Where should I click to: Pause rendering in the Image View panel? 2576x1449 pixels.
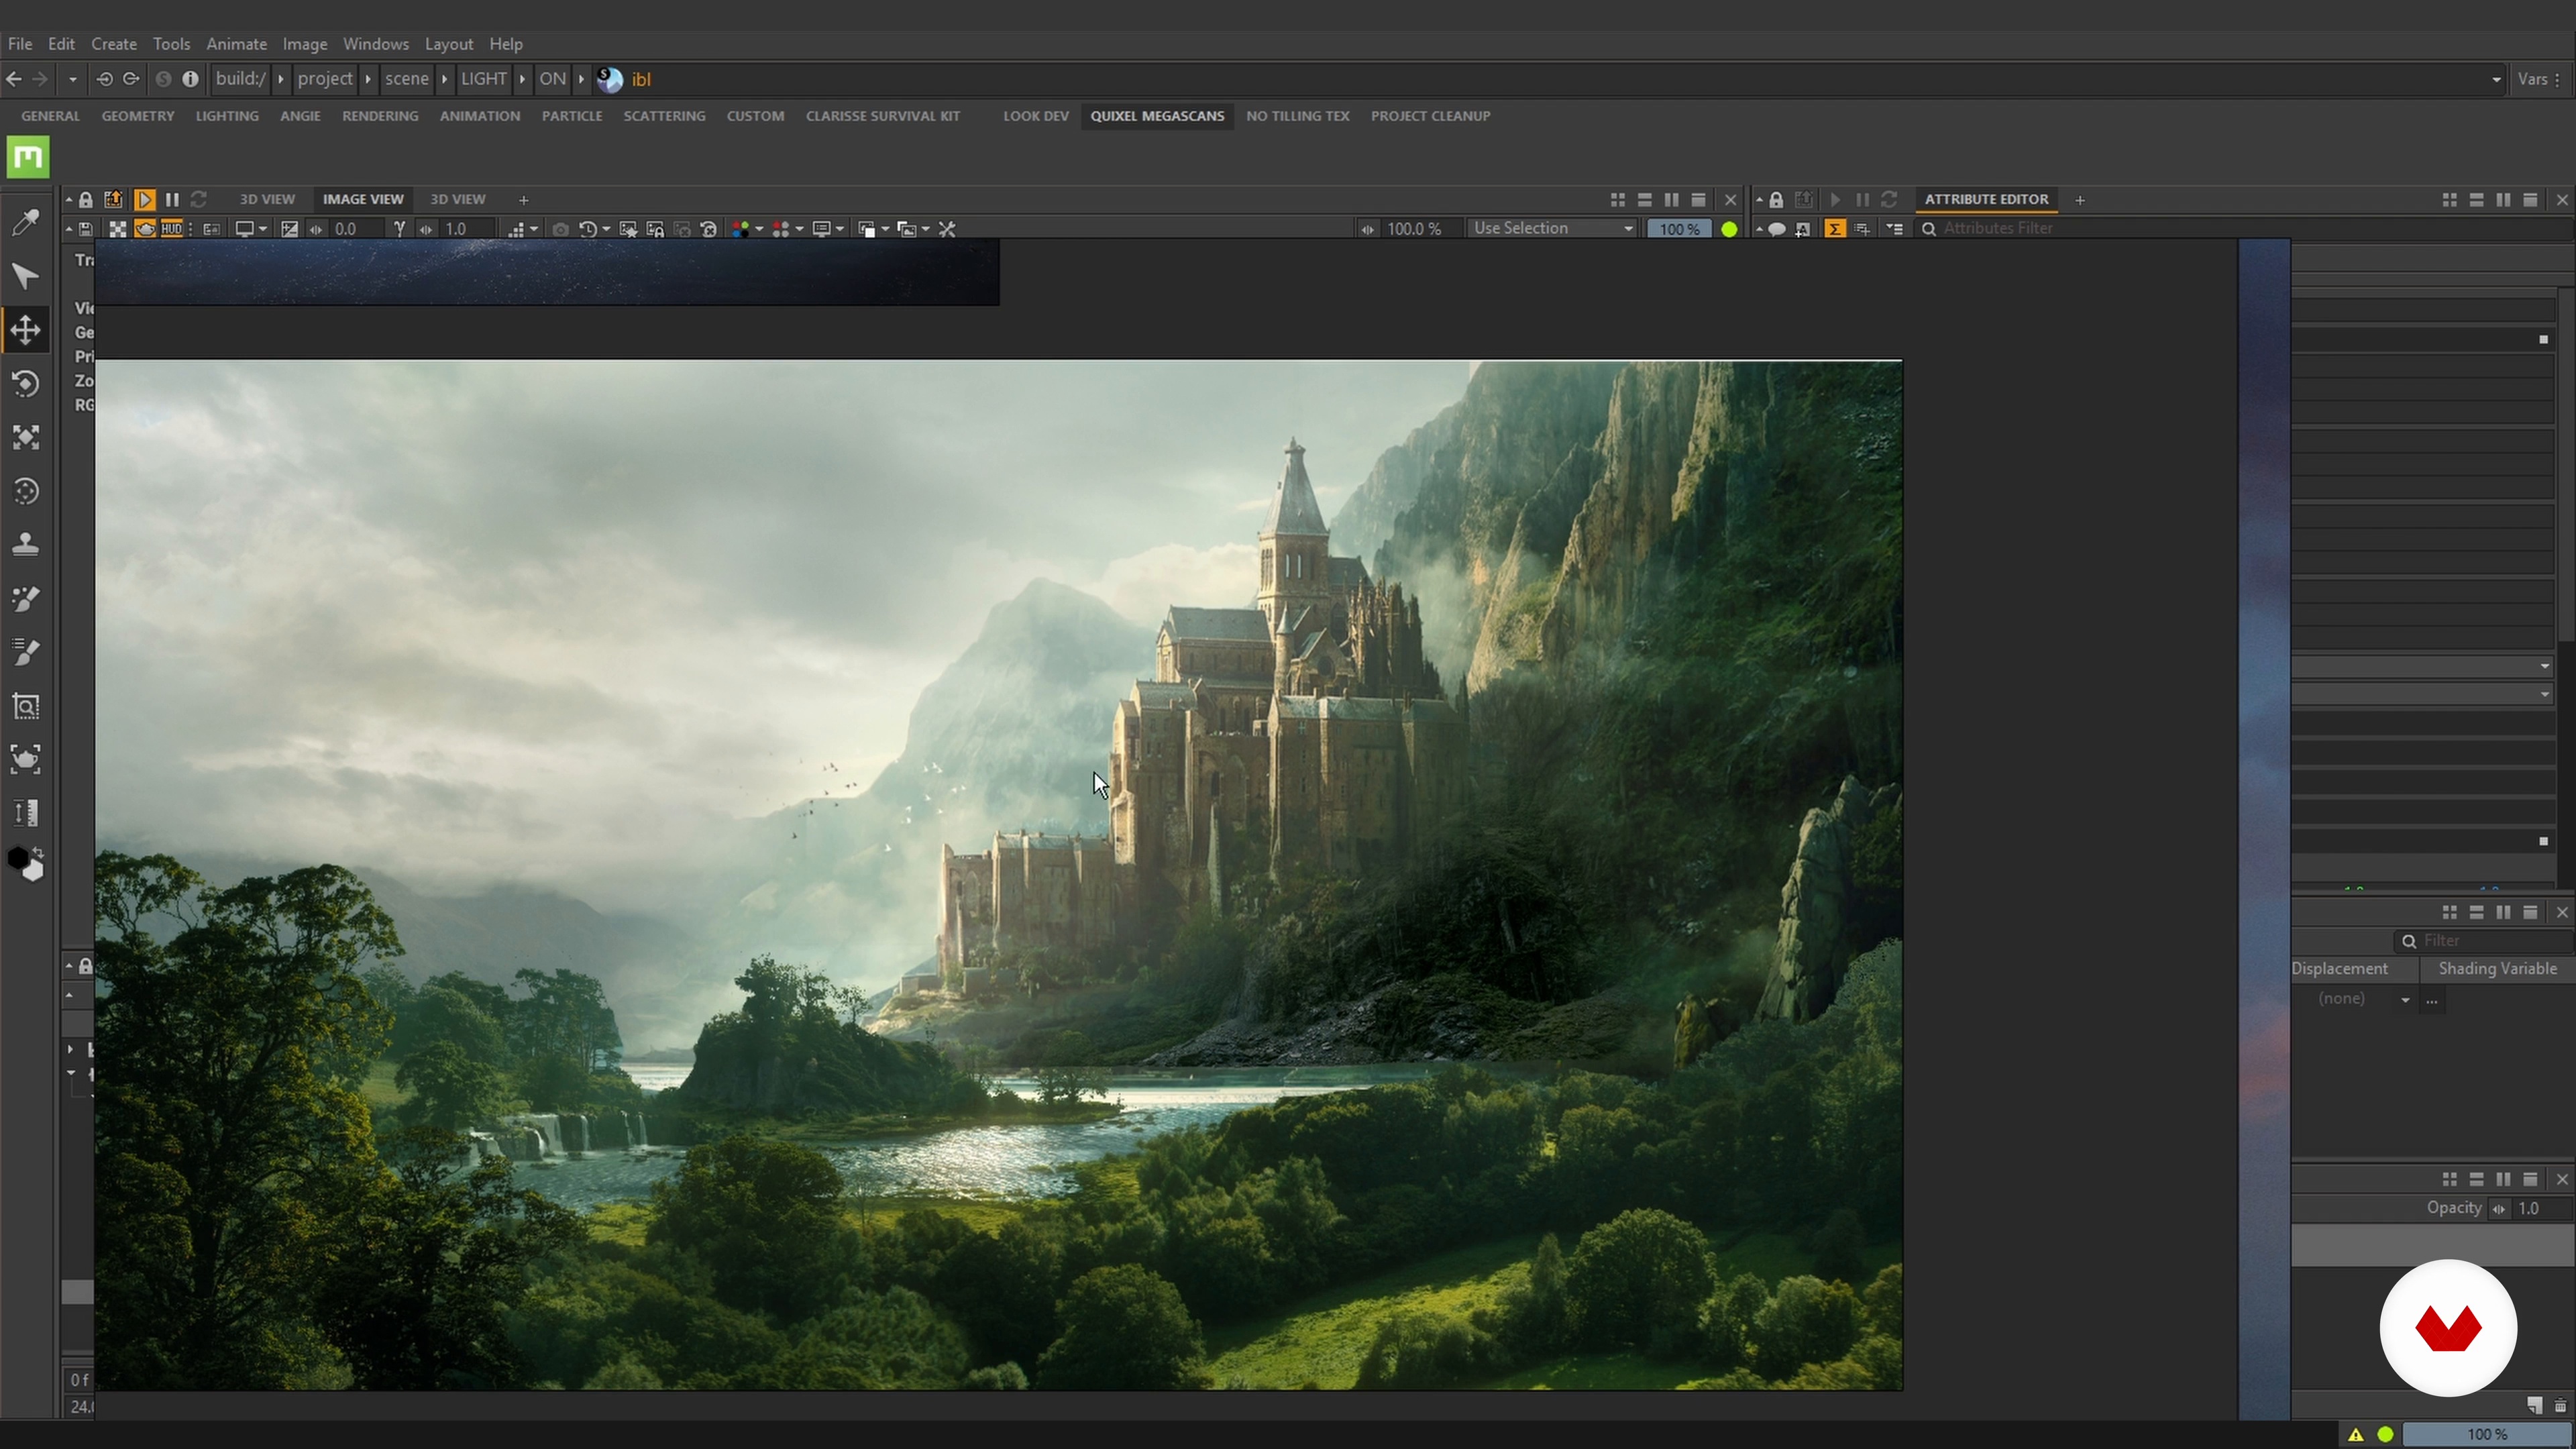pos(172,200)
